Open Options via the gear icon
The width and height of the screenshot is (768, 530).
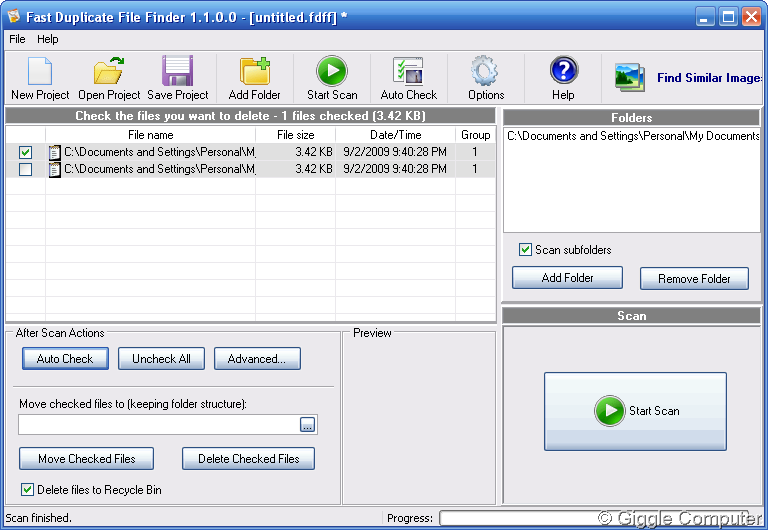[485, 71]
